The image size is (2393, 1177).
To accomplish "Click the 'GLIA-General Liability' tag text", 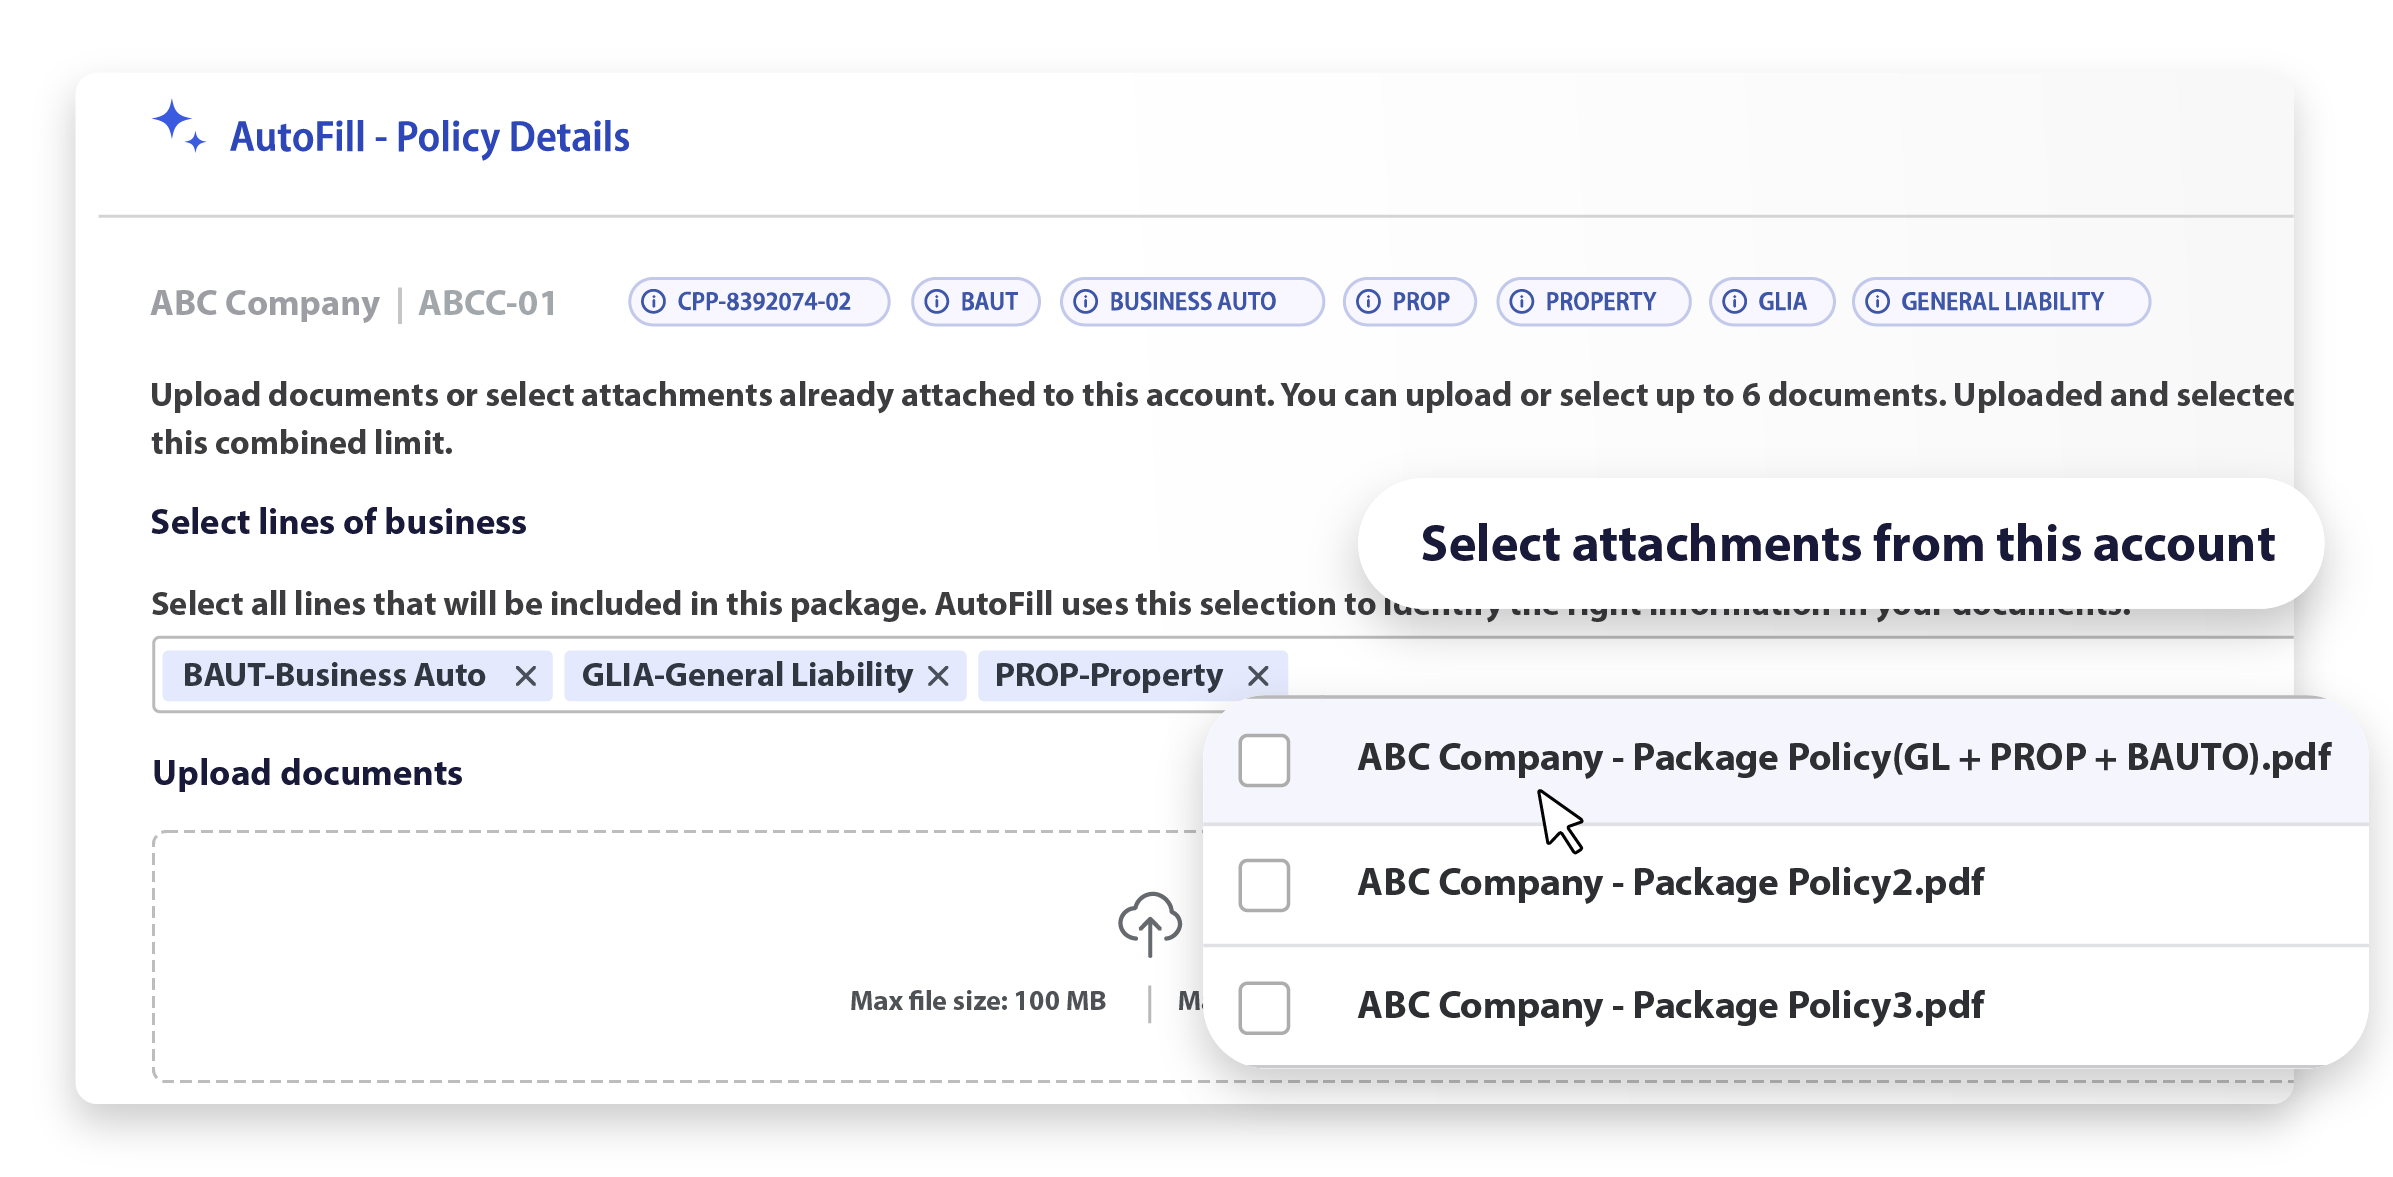I will point(747,675).
